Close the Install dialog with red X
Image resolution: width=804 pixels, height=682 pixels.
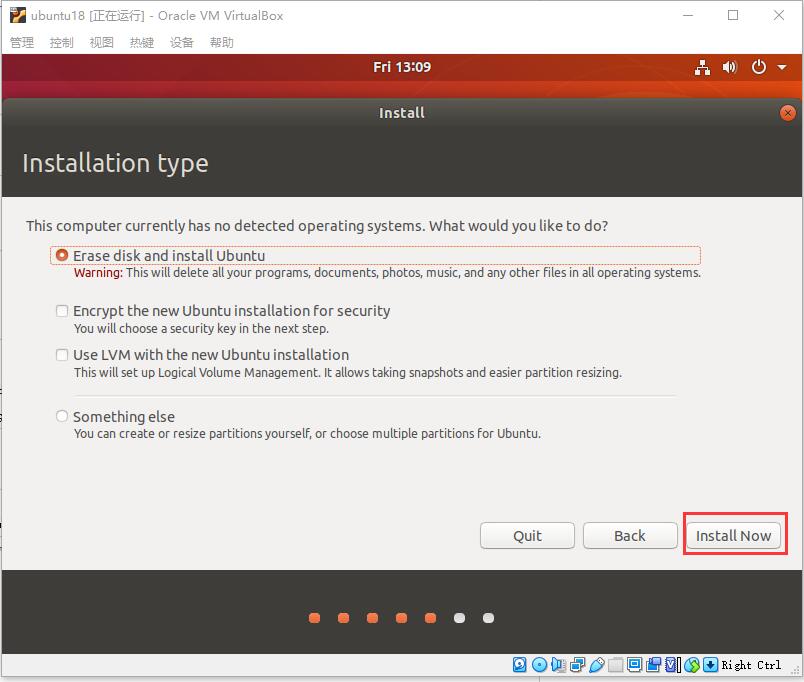coord(788,113)
